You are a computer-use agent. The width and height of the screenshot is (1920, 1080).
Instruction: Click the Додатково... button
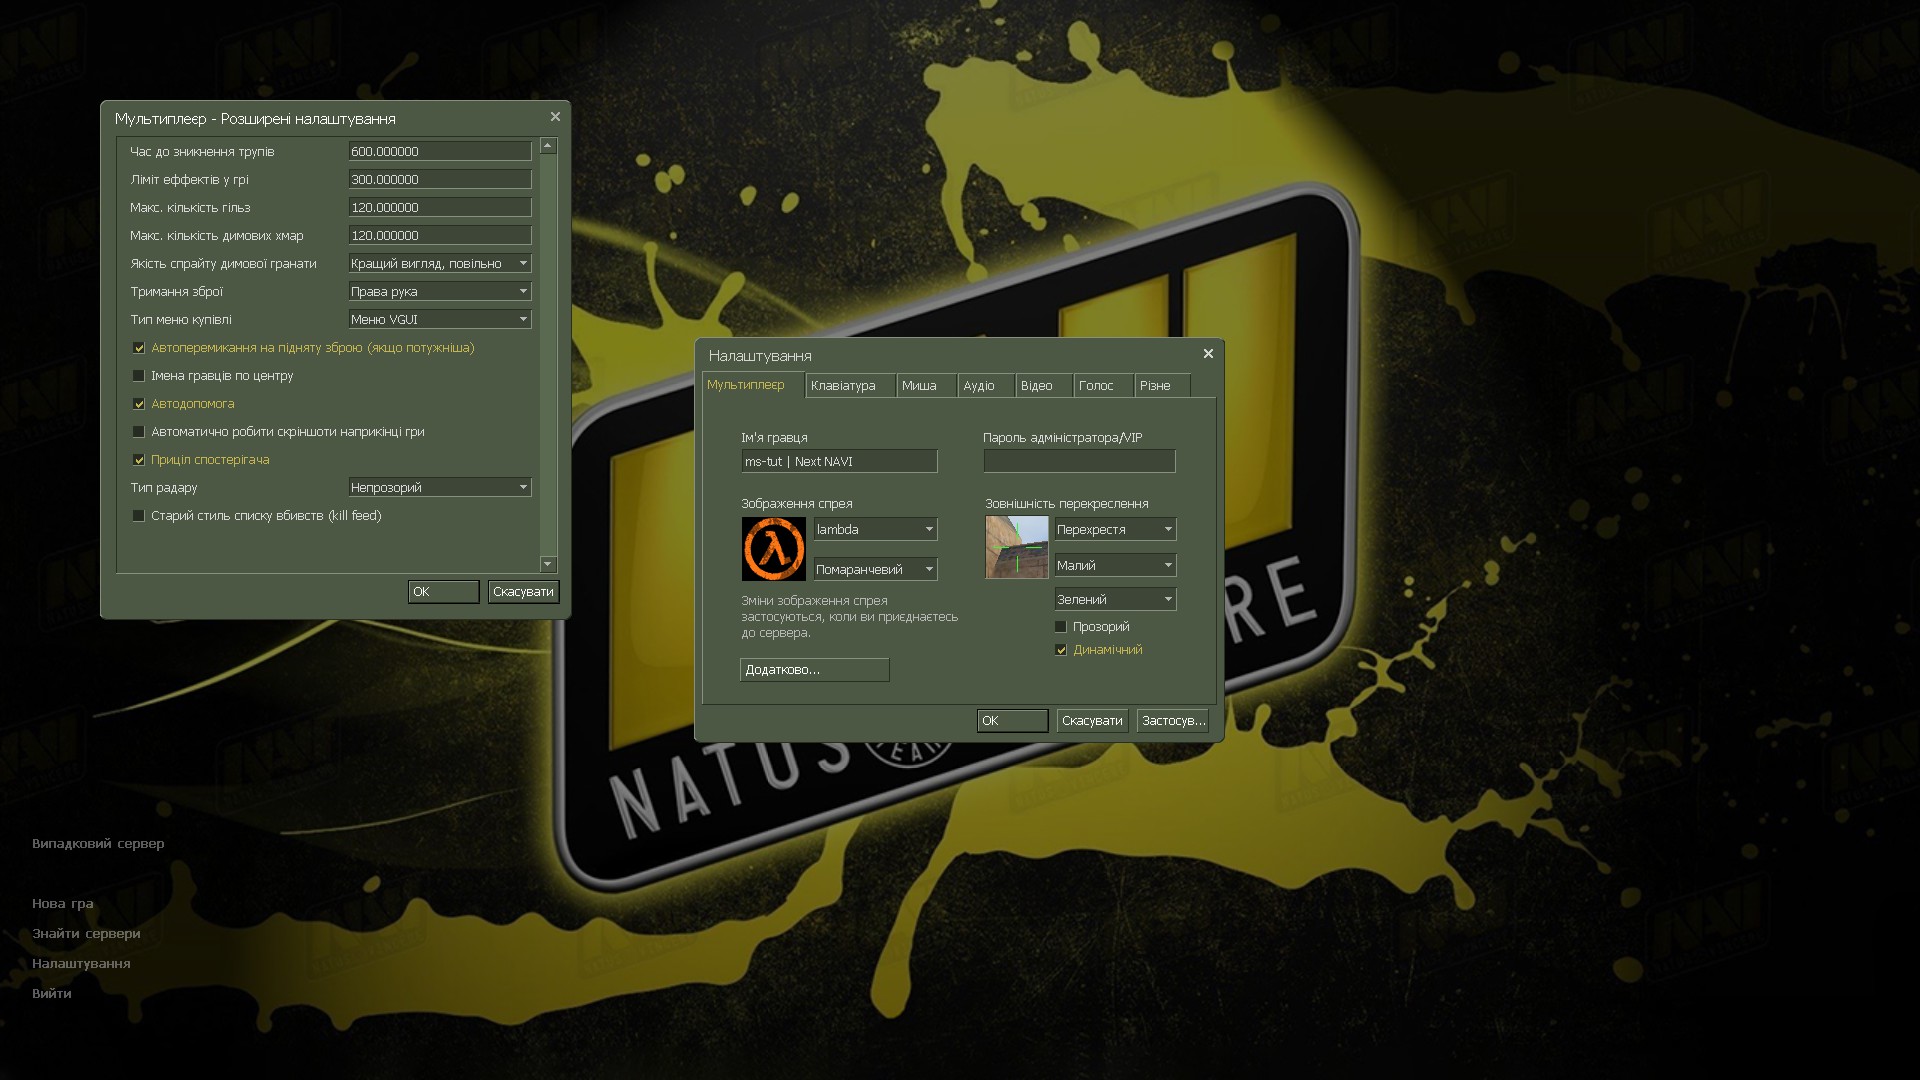point(814,670)
